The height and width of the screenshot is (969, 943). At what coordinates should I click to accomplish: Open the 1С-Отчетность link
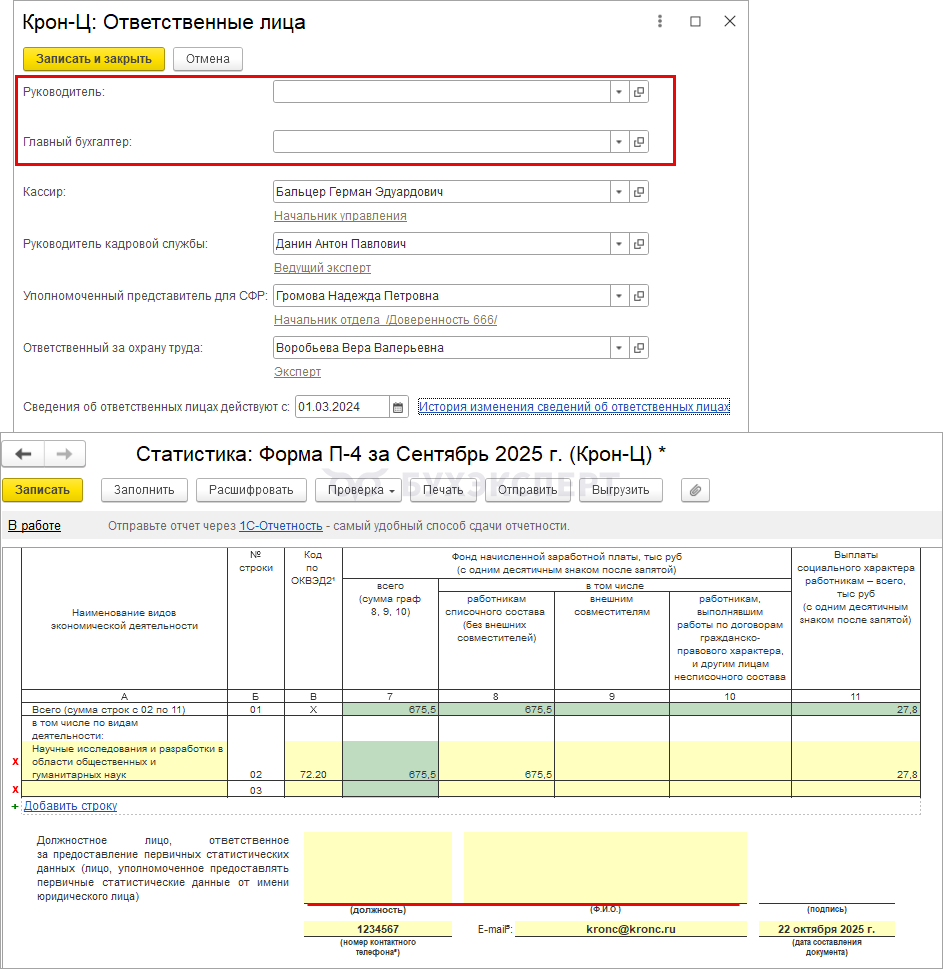click(281, 526)
